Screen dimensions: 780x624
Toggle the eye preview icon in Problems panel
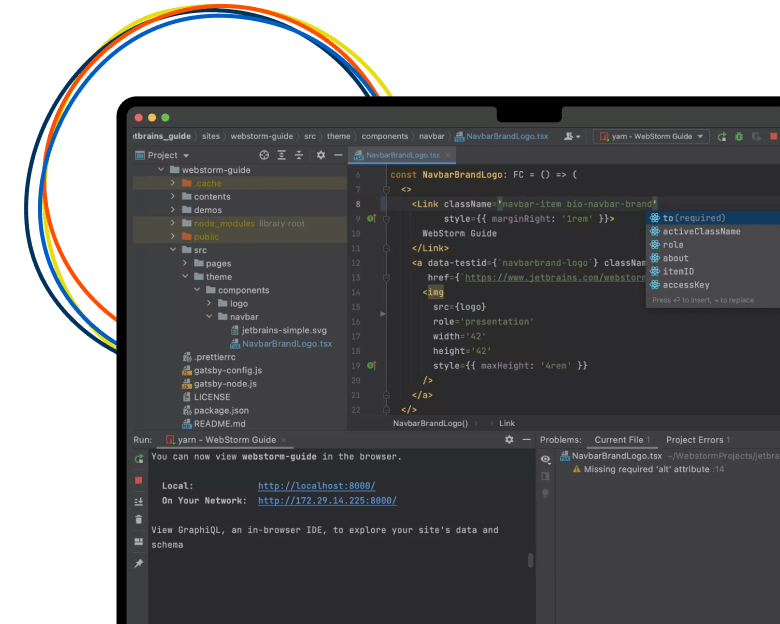tap(546, 459)
